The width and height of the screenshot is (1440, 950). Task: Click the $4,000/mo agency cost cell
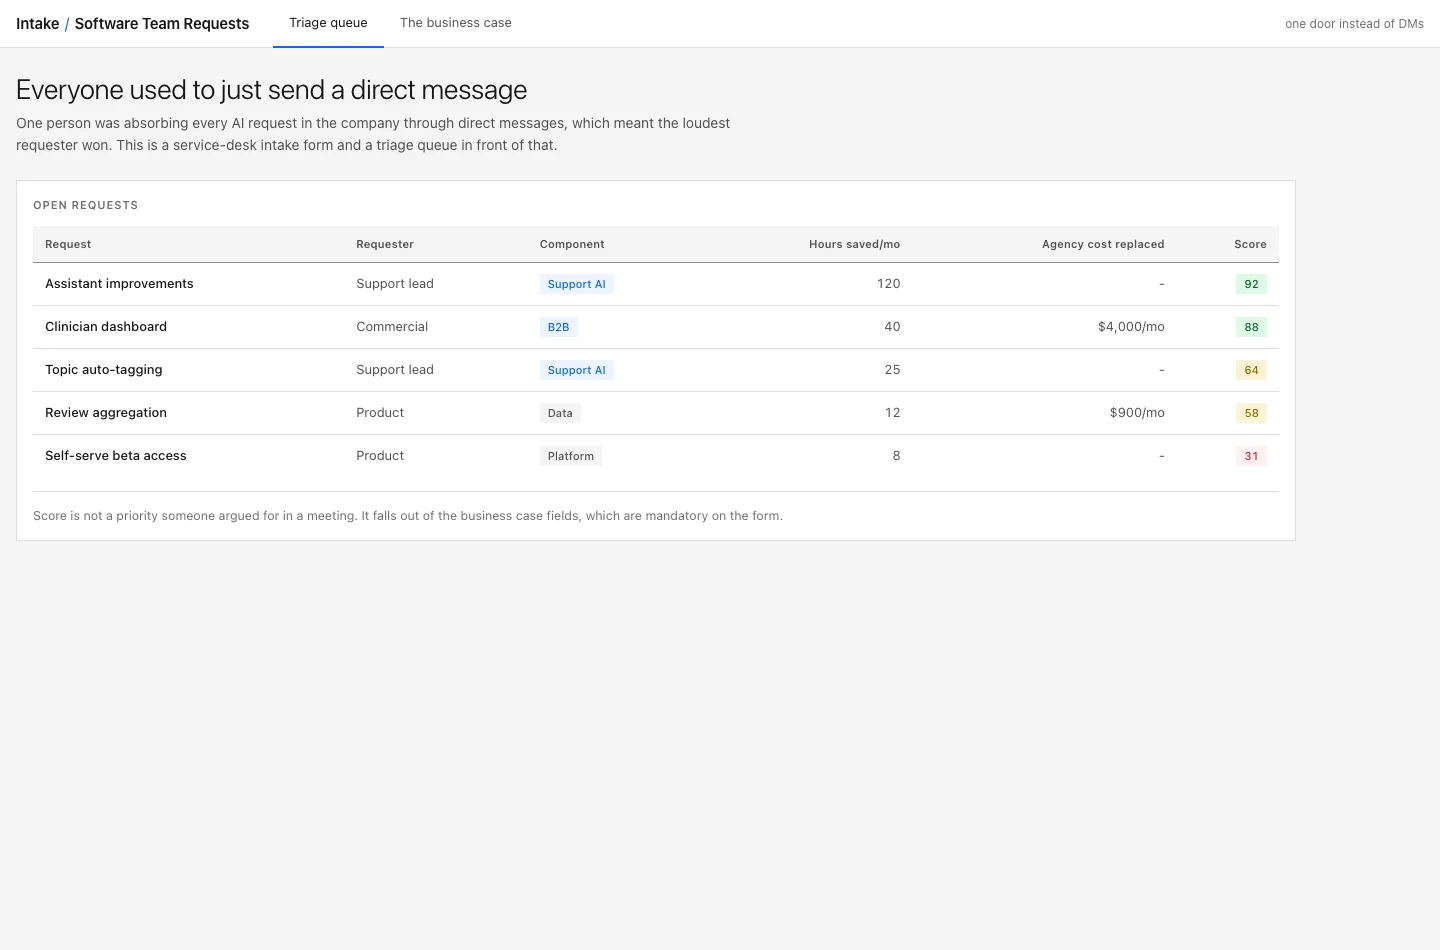1131,327
